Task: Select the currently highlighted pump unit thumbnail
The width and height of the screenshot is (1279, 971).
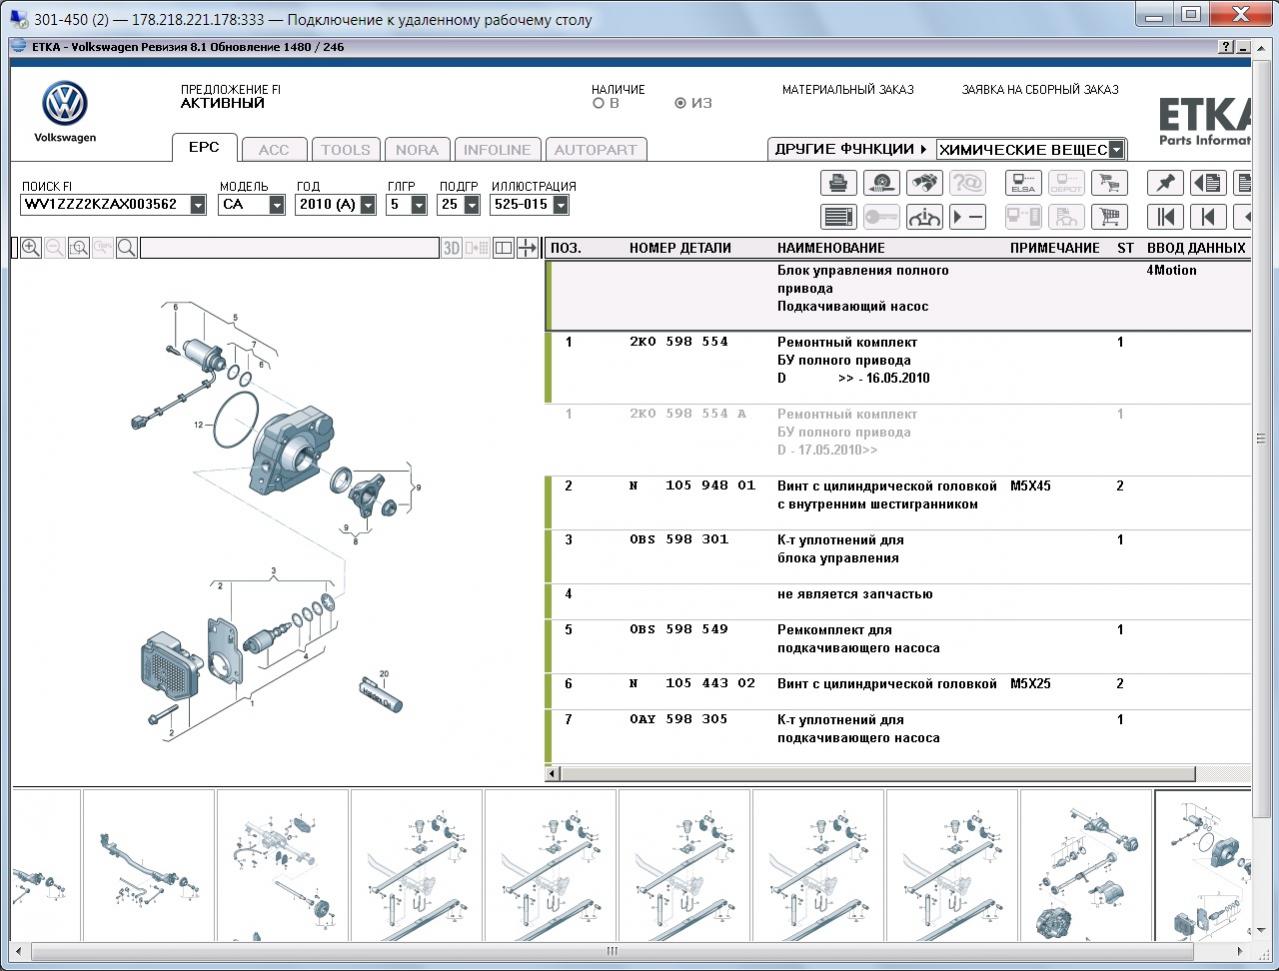Action: [1203, 865]
